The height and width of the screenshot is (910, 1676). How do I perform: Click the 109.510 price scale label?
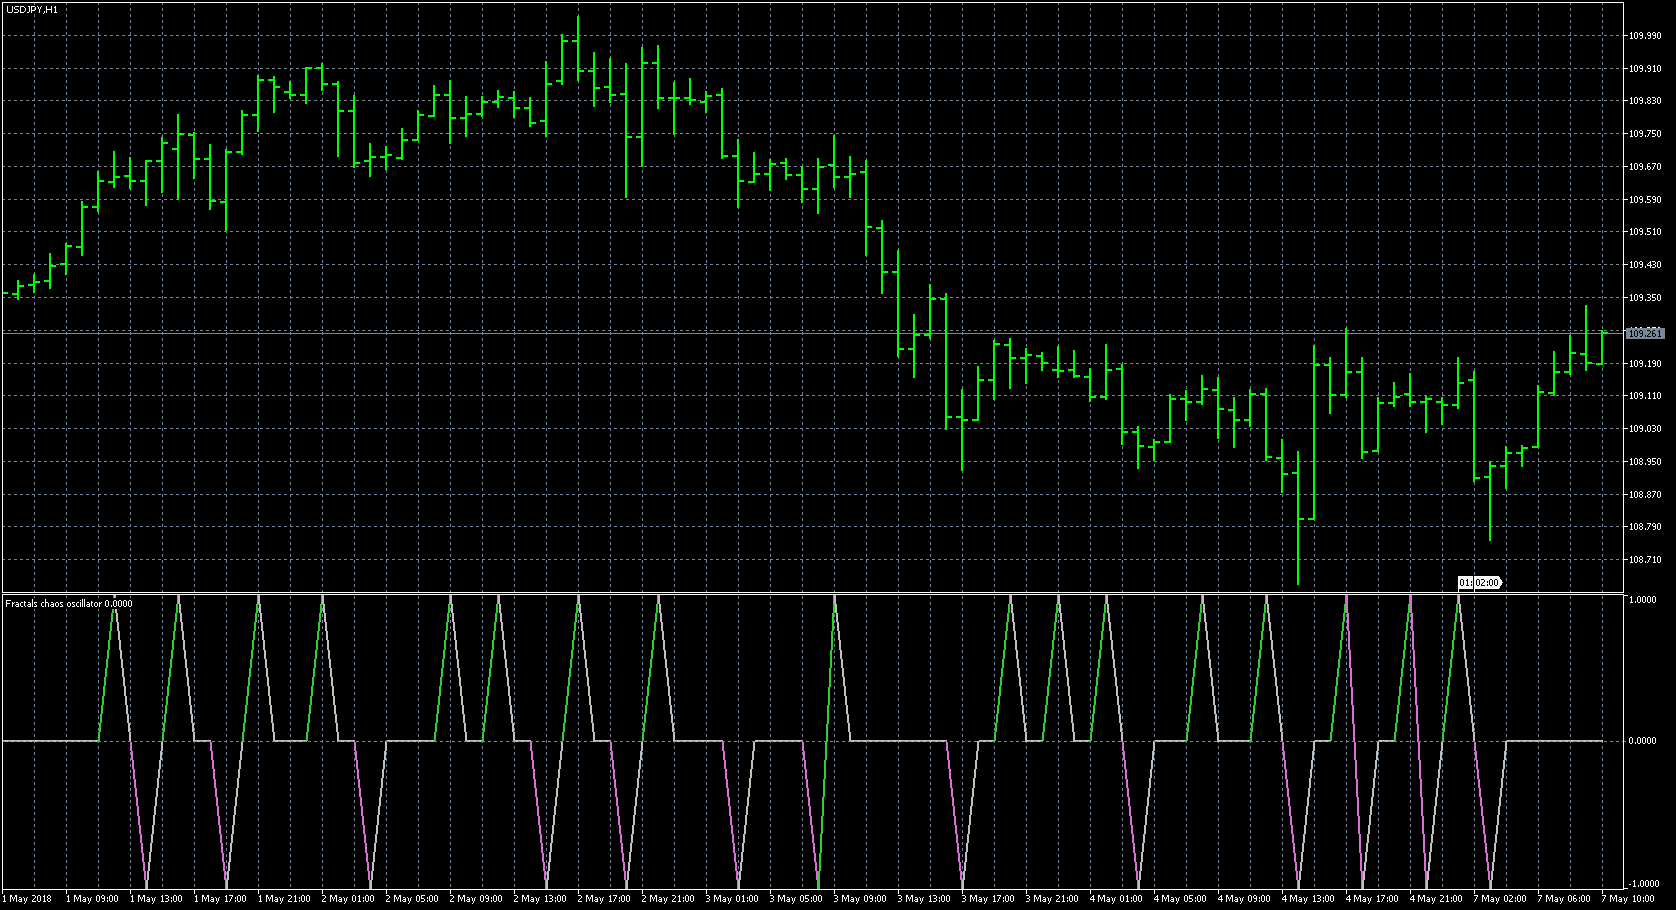pyautogui.click(x=1645, y=232)
